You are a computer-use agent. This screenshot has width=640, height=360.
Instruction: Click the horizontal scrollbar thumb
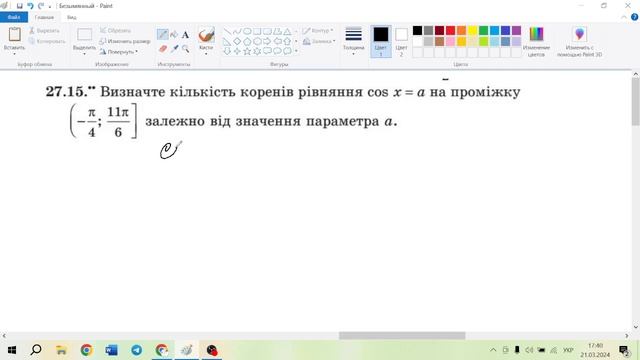tap(402, 336)
